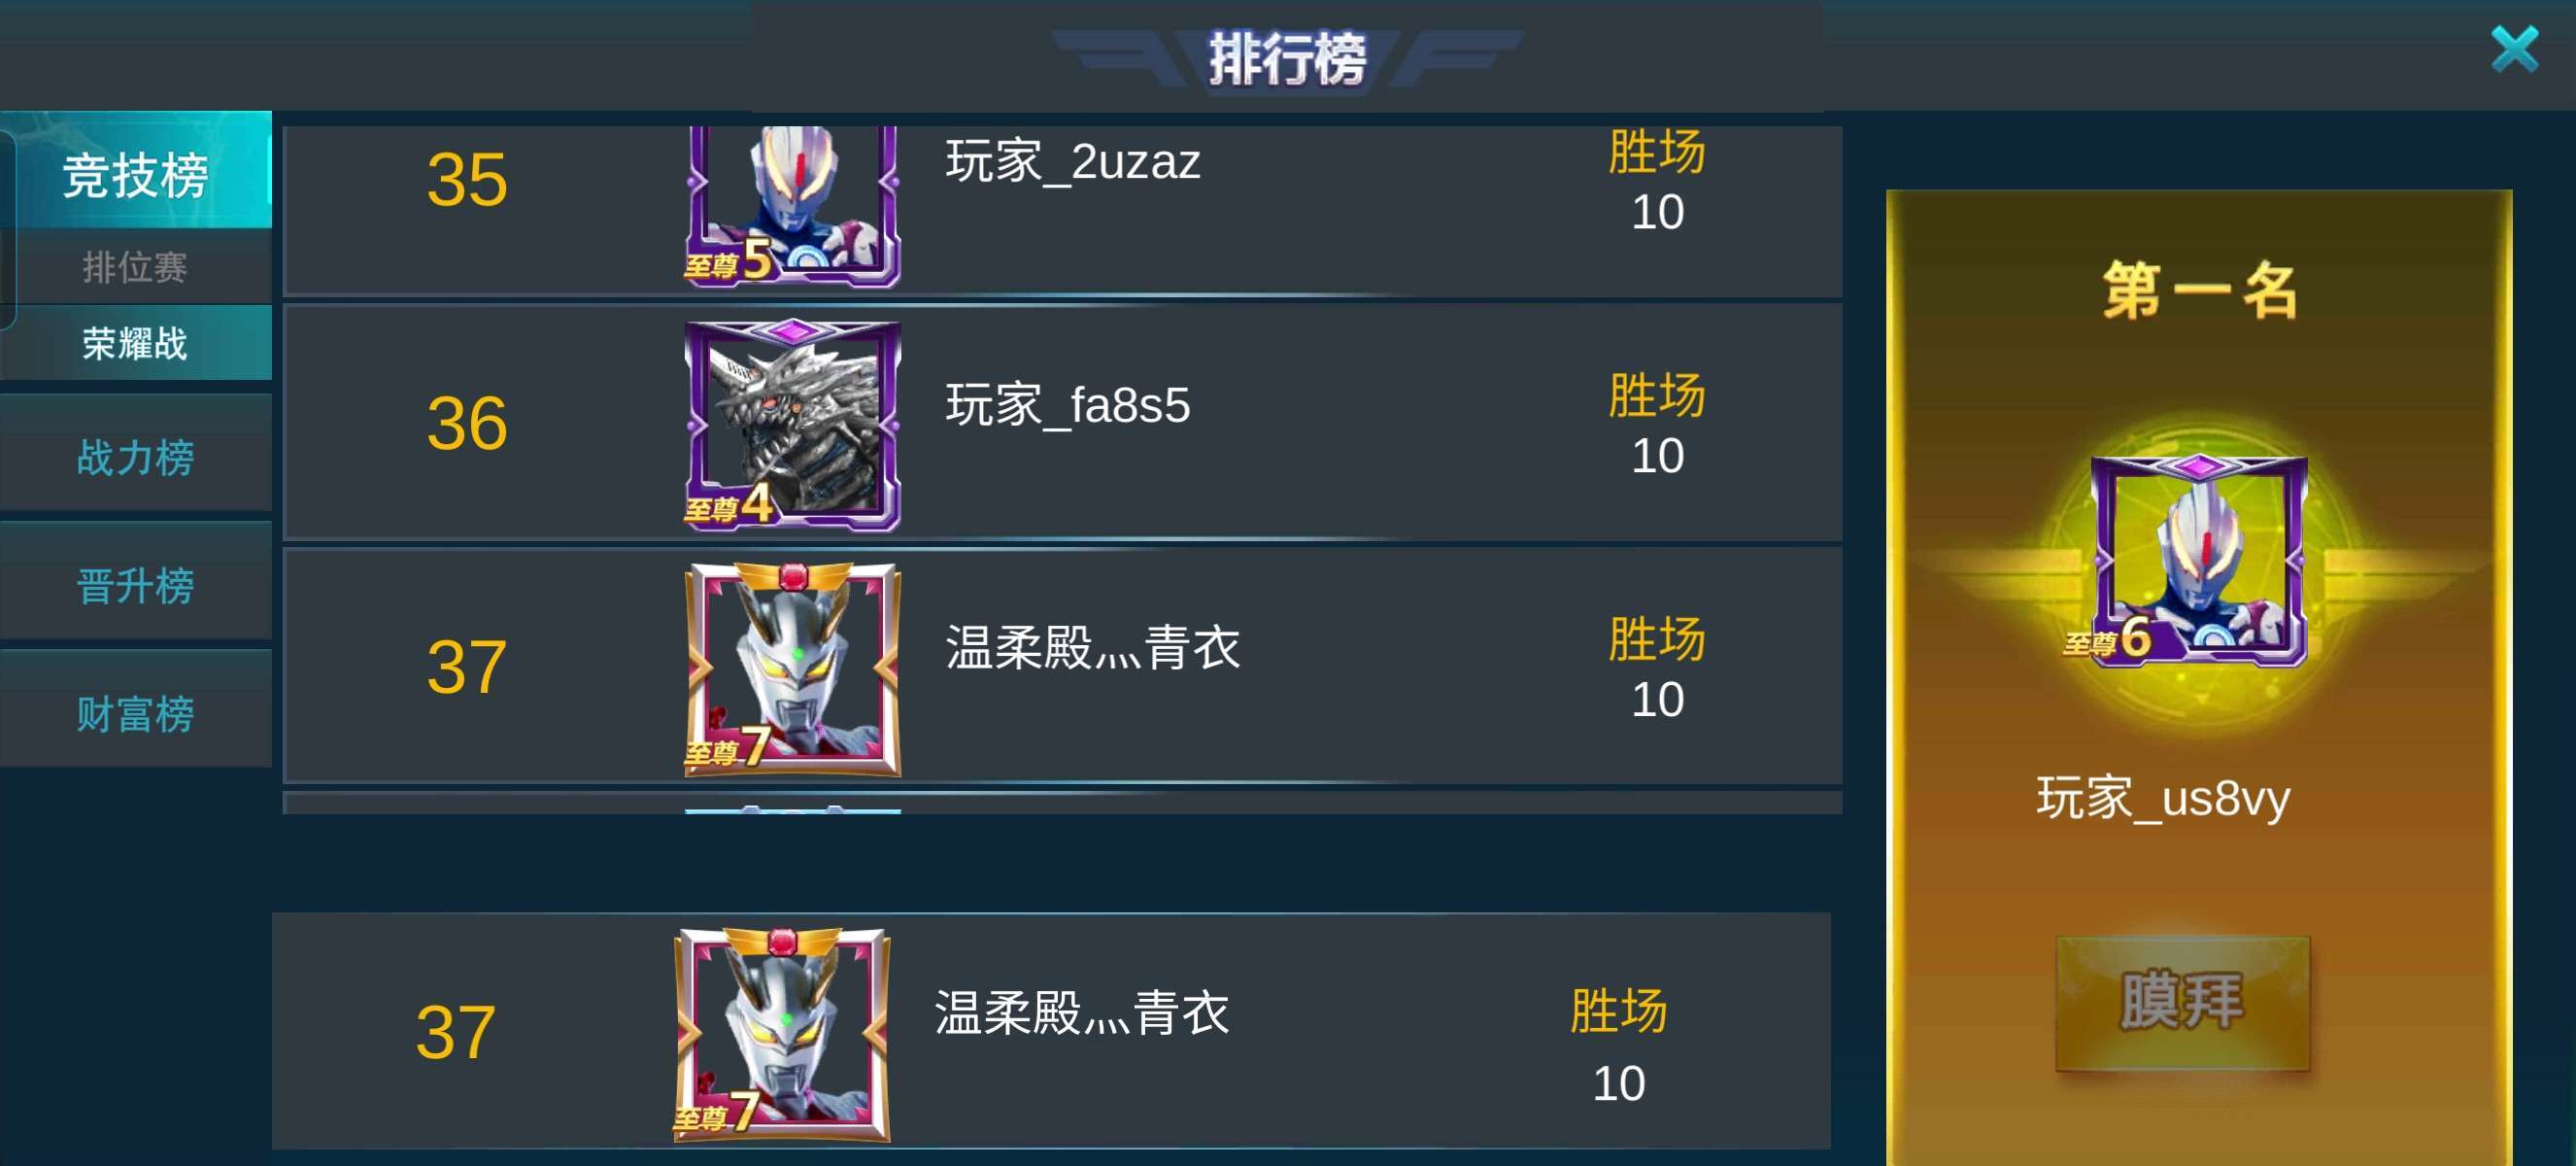Click the 第一名 heading on gold panel
Image resolution: width=2576 pixels, height=1166 pixels.
click(x=2199, y=290)
